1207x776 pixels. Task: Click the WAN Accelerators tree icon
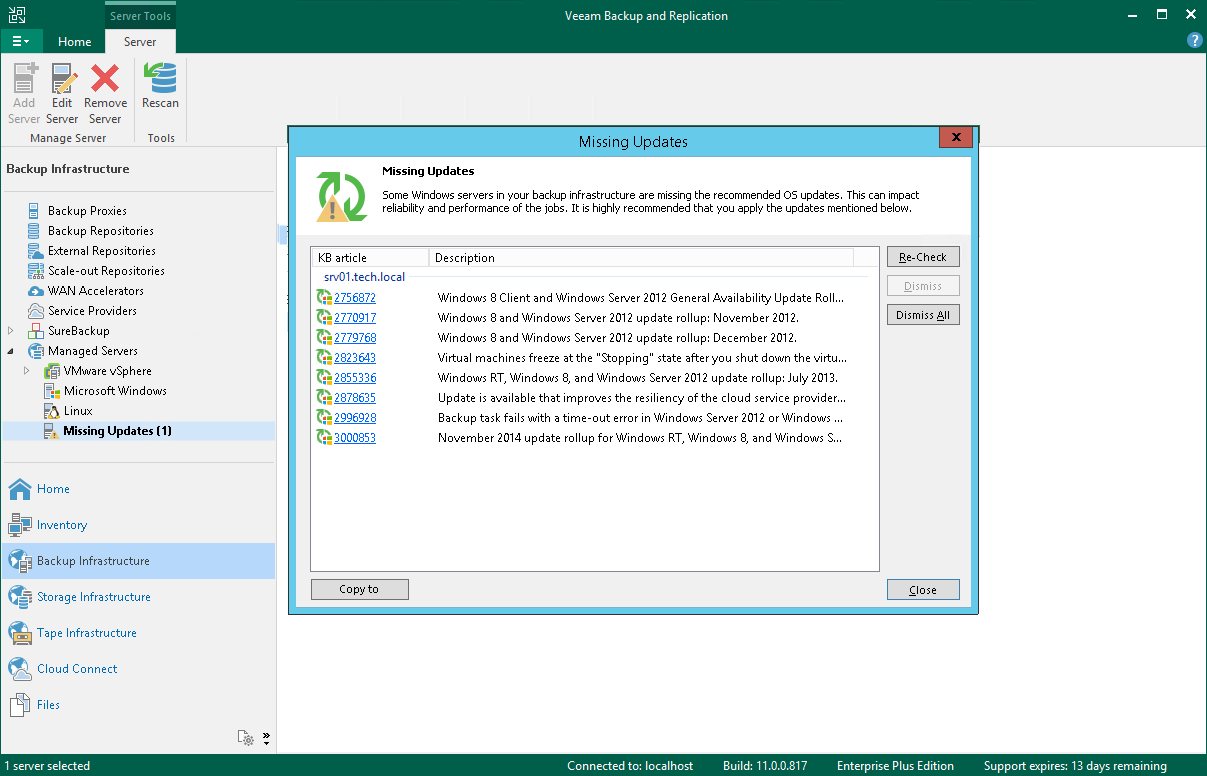(36, 291)
